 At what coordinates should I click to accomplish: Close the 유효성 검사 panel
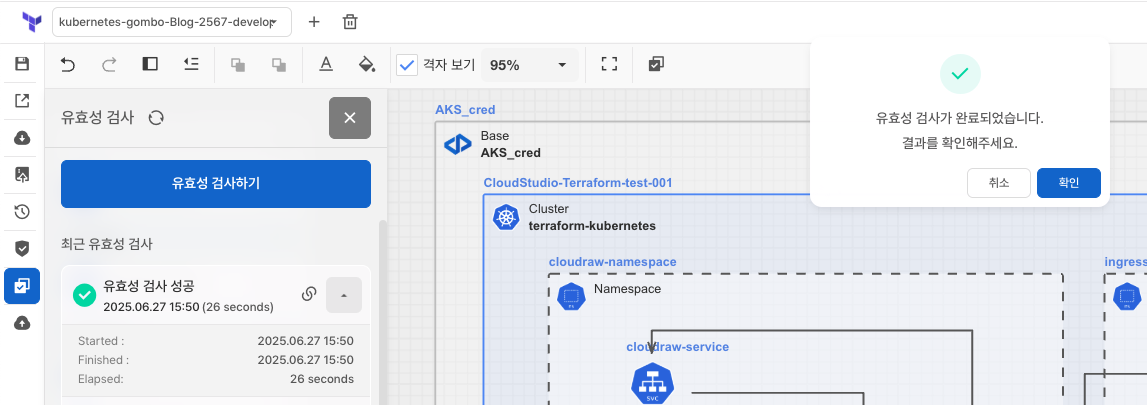350,118
